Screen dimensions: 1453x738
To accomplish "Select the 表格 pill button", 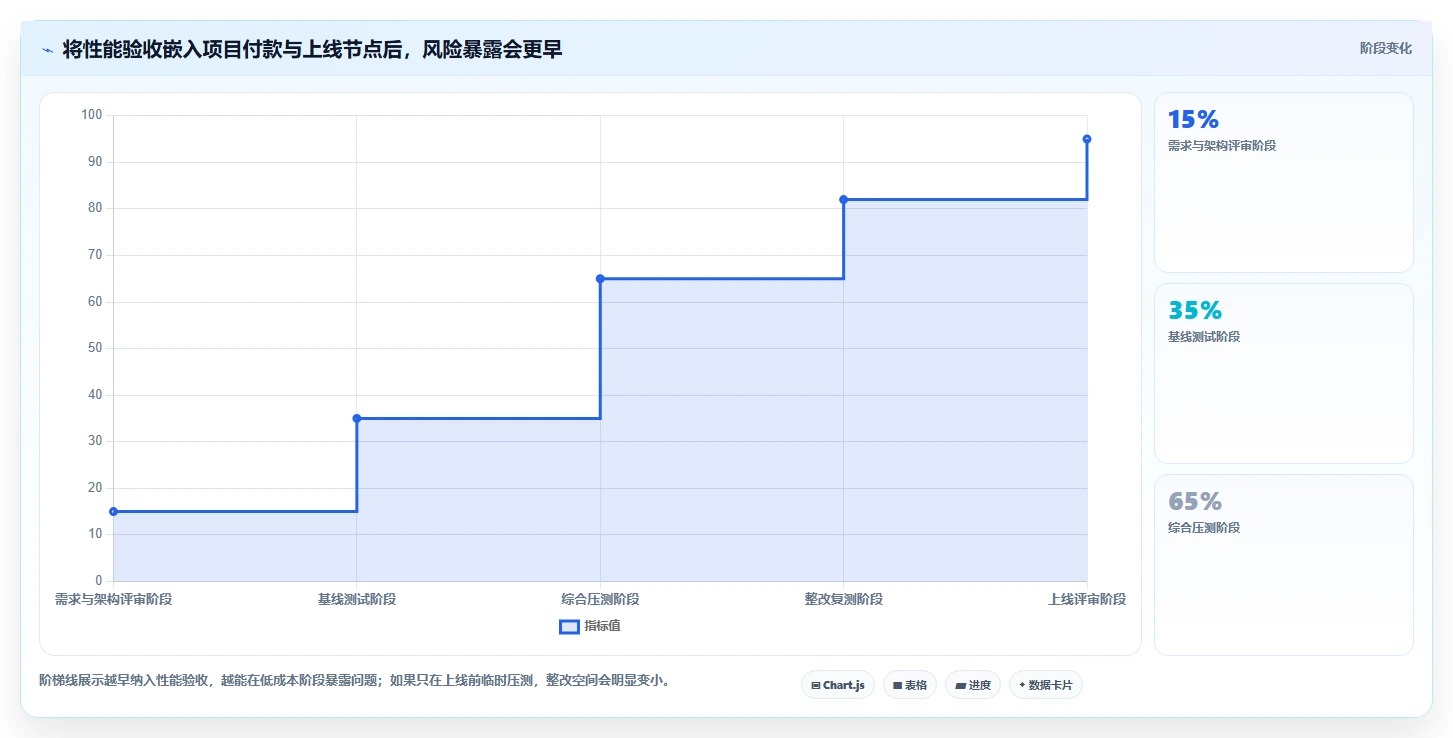I will 910,685.
